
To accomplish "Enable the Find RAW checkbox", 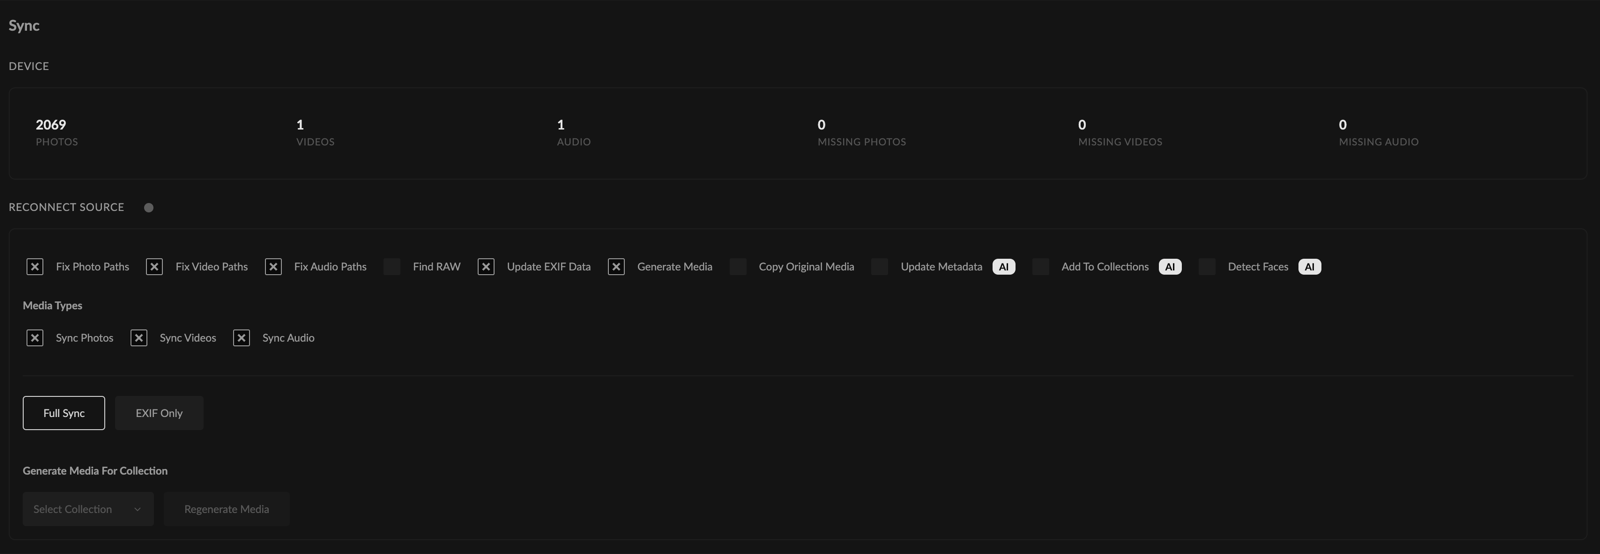I will tap(392, 267).
